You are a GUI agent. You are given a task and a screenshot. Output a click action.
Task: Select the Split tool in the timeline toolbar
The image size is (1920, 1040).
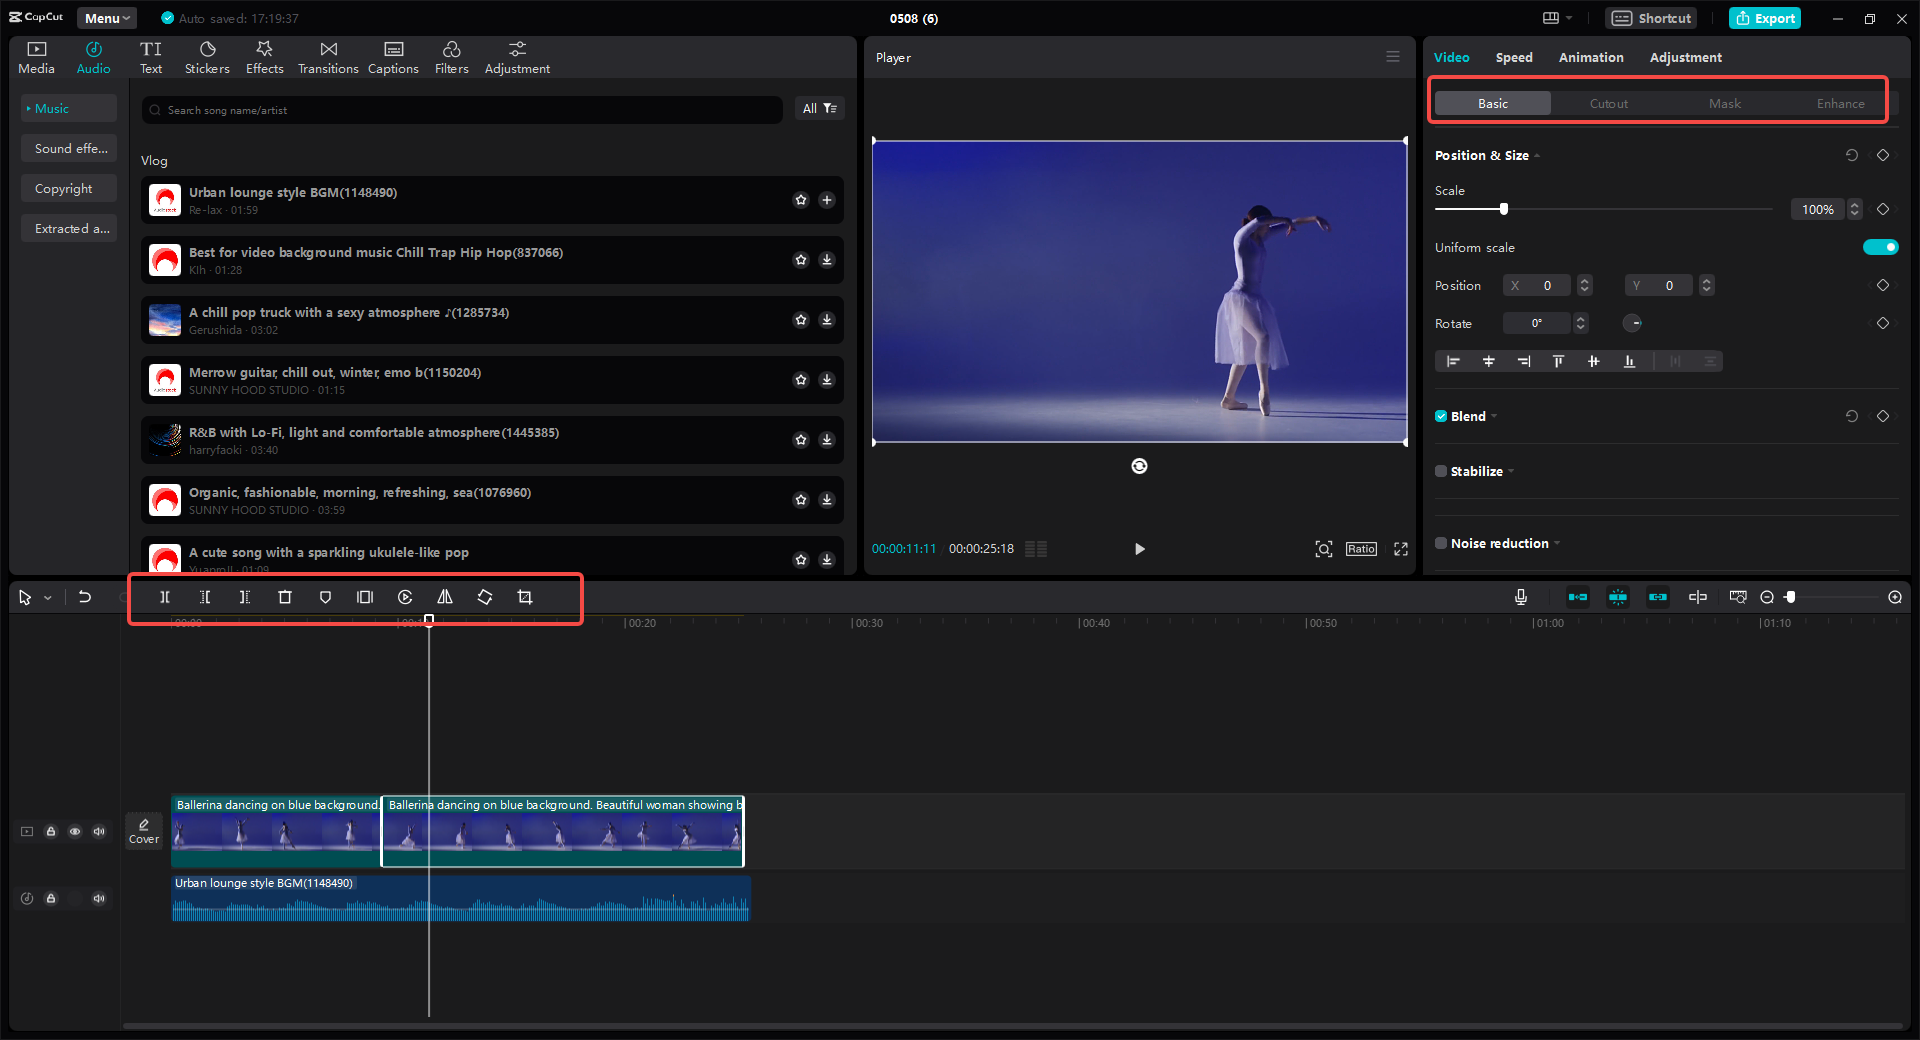tap(165, 597)
